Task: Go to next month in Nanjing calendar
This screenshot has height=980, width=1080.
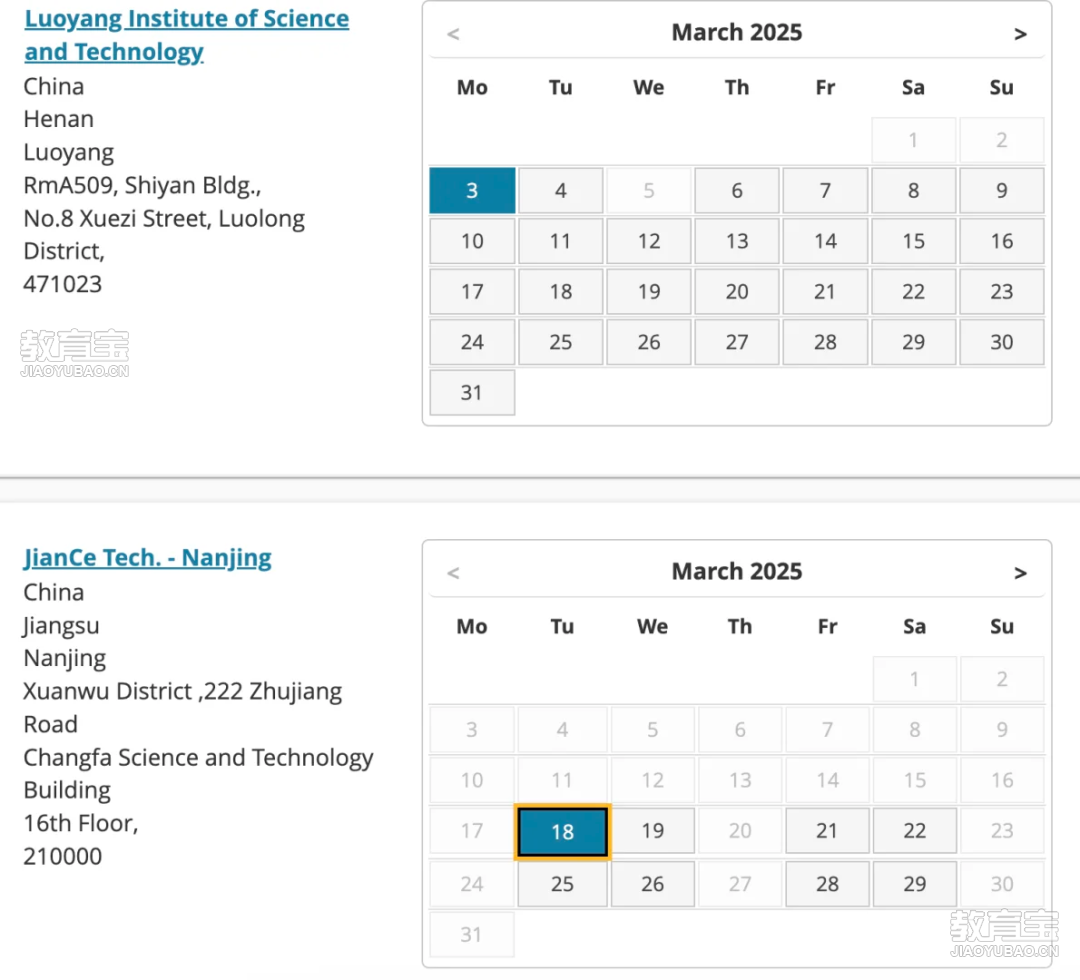Action: [x=1020, y=573]
